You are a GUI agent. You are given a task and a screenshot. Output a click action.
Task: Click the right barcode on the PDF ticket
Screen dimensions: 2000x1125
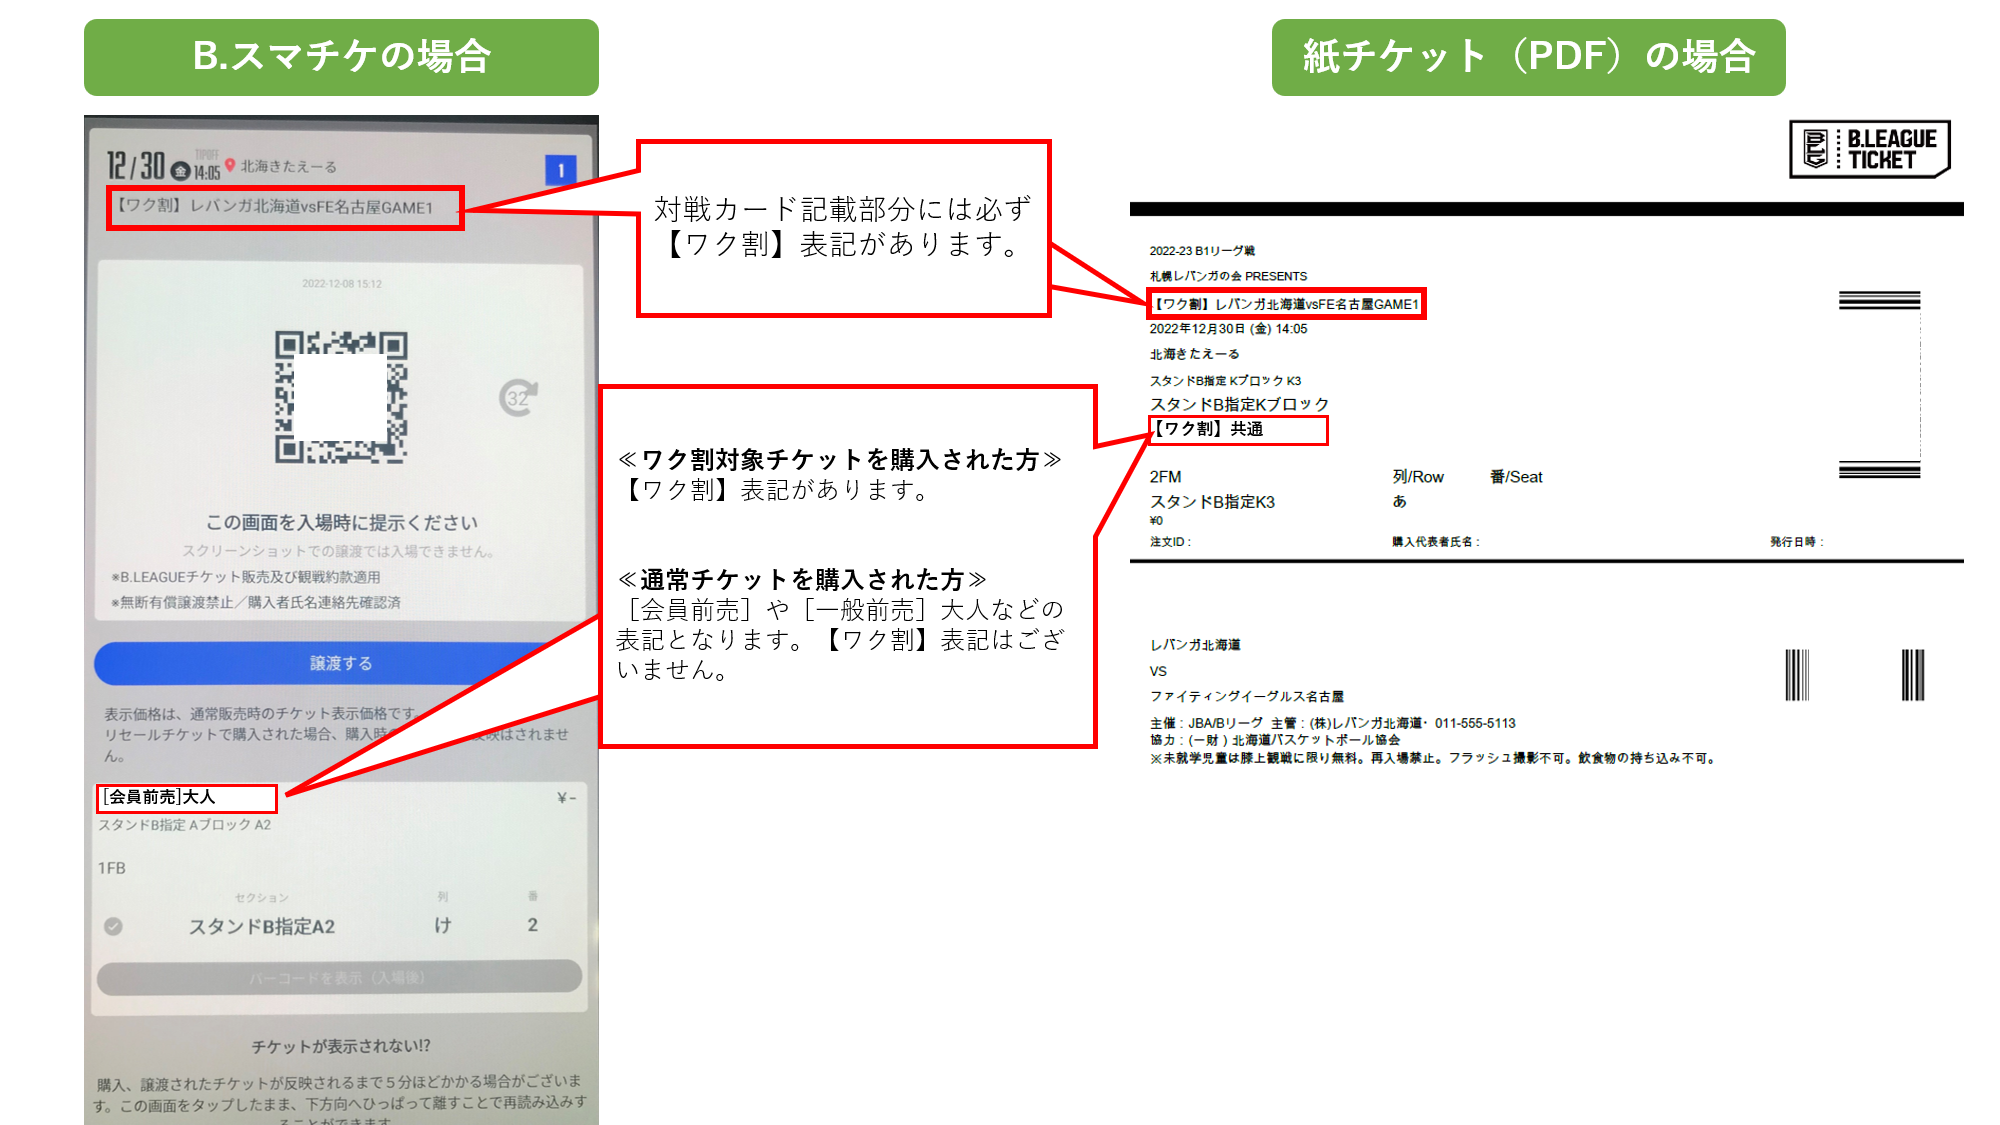coord(1913,675)
